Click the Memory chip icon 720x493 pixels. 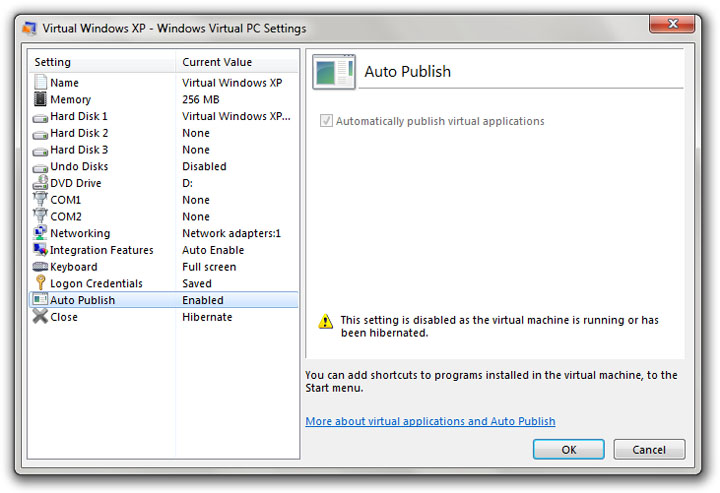40,100
